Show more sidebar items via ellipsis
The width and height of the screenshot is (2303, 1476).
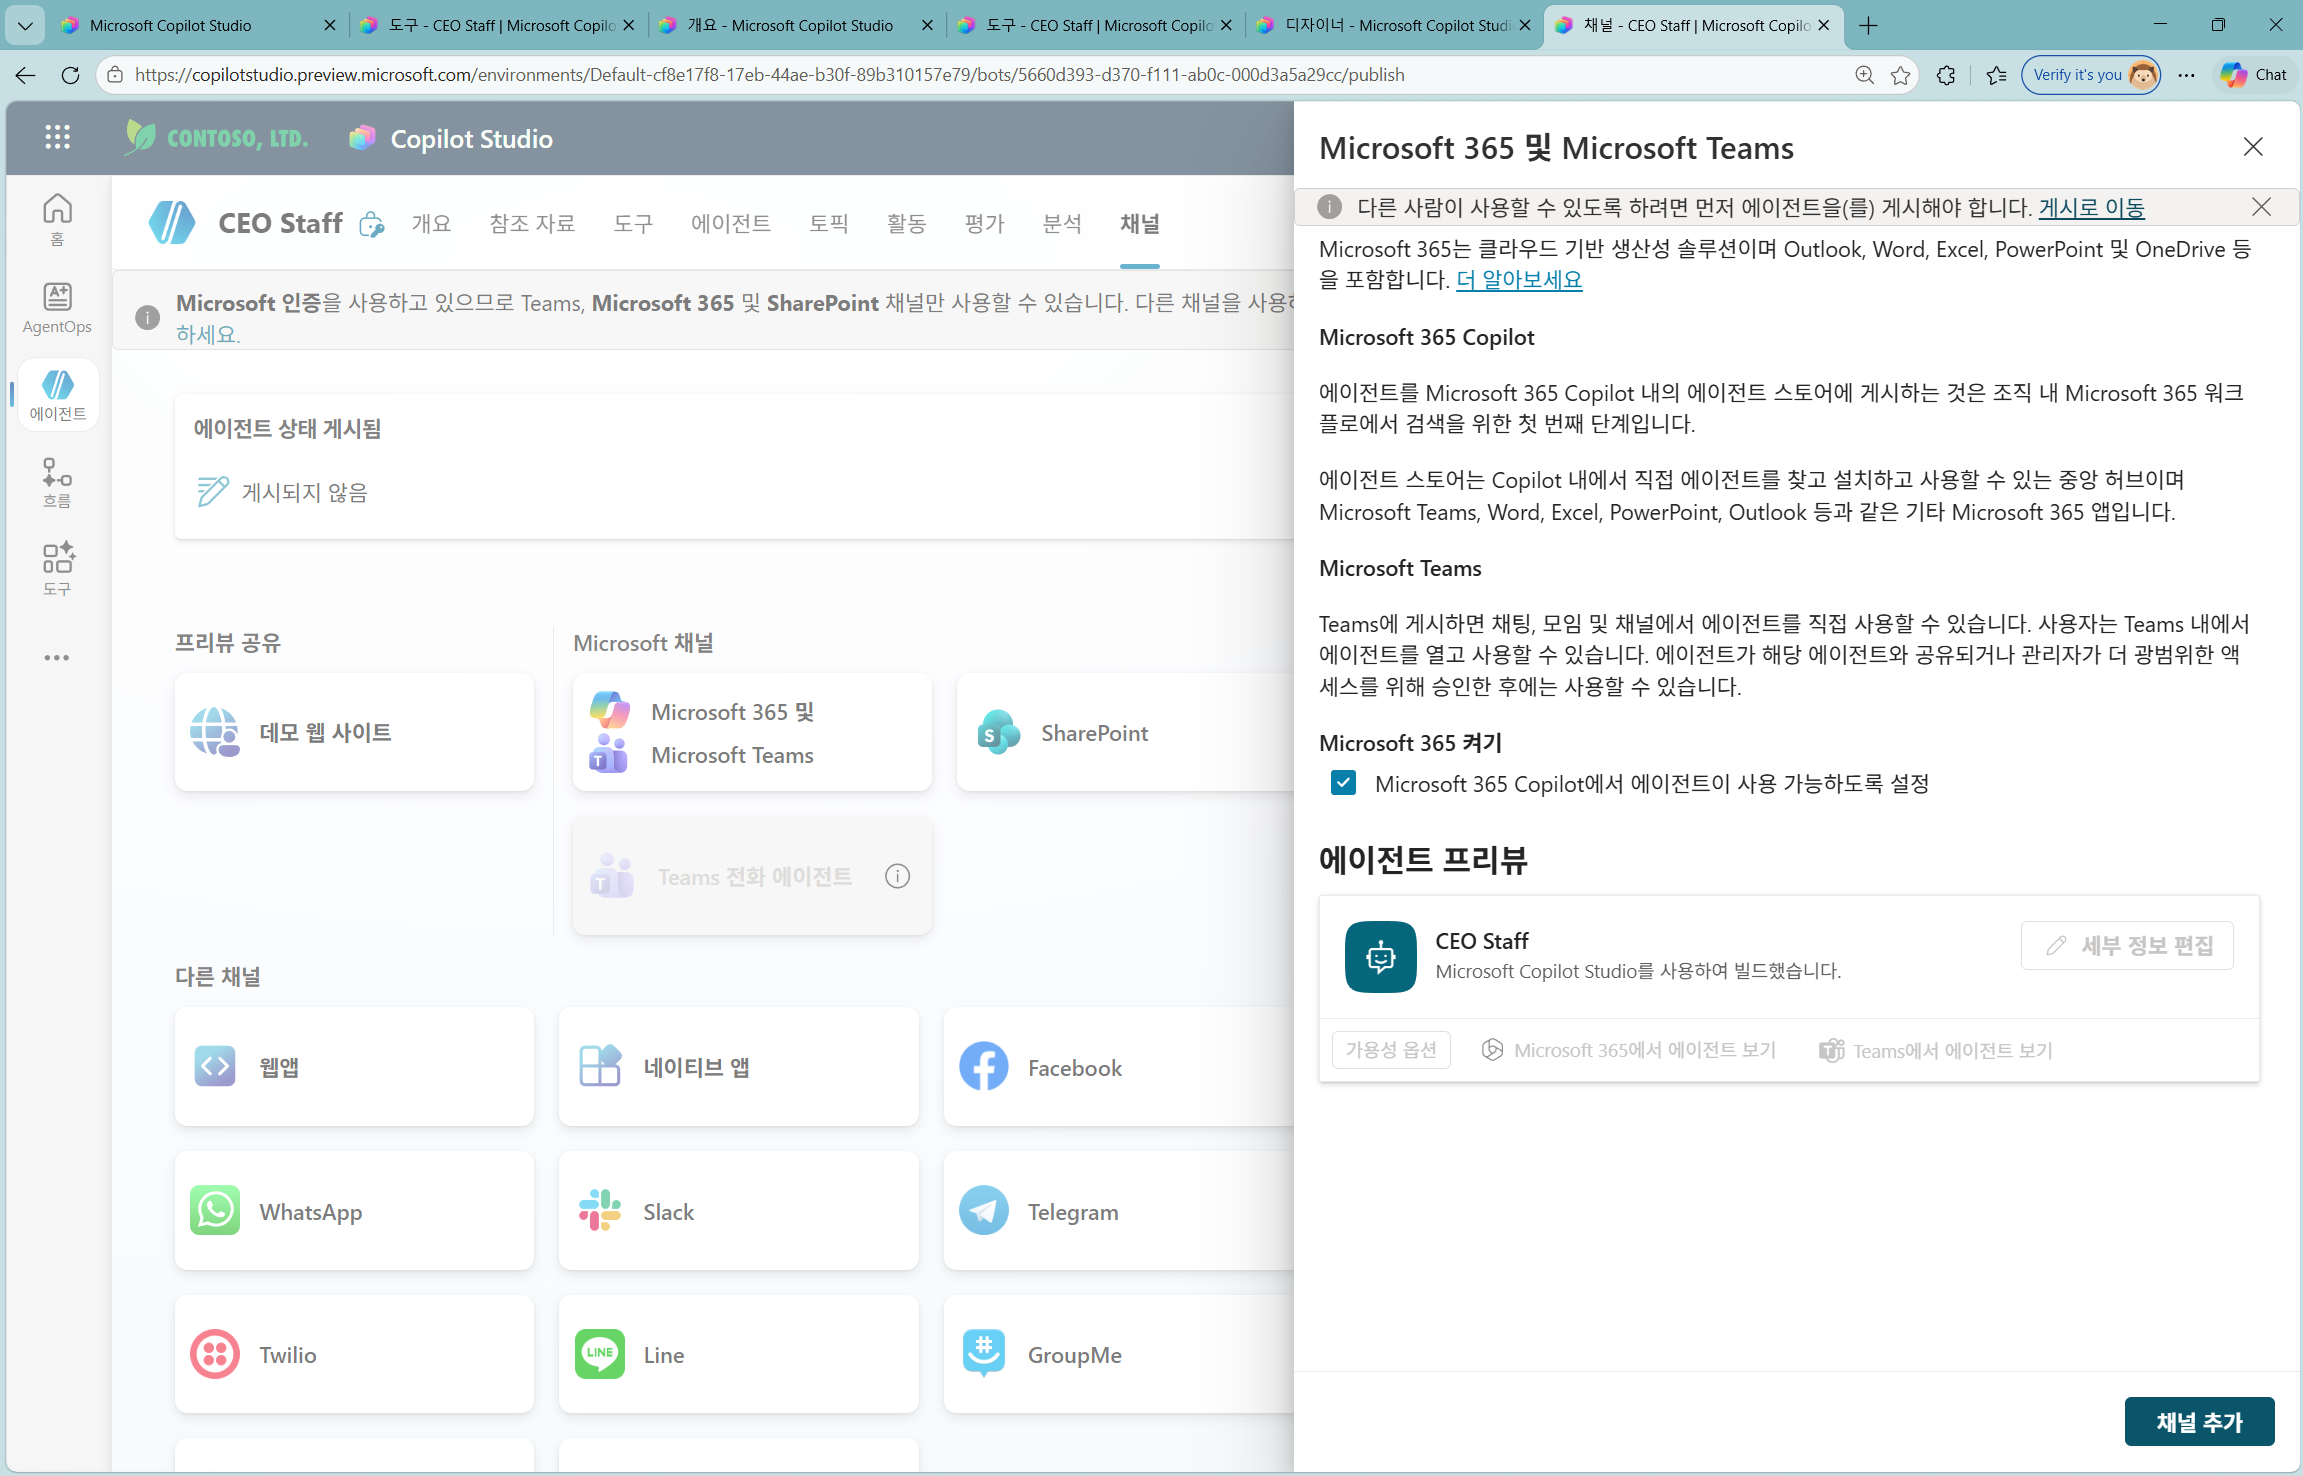pos(57,657)
